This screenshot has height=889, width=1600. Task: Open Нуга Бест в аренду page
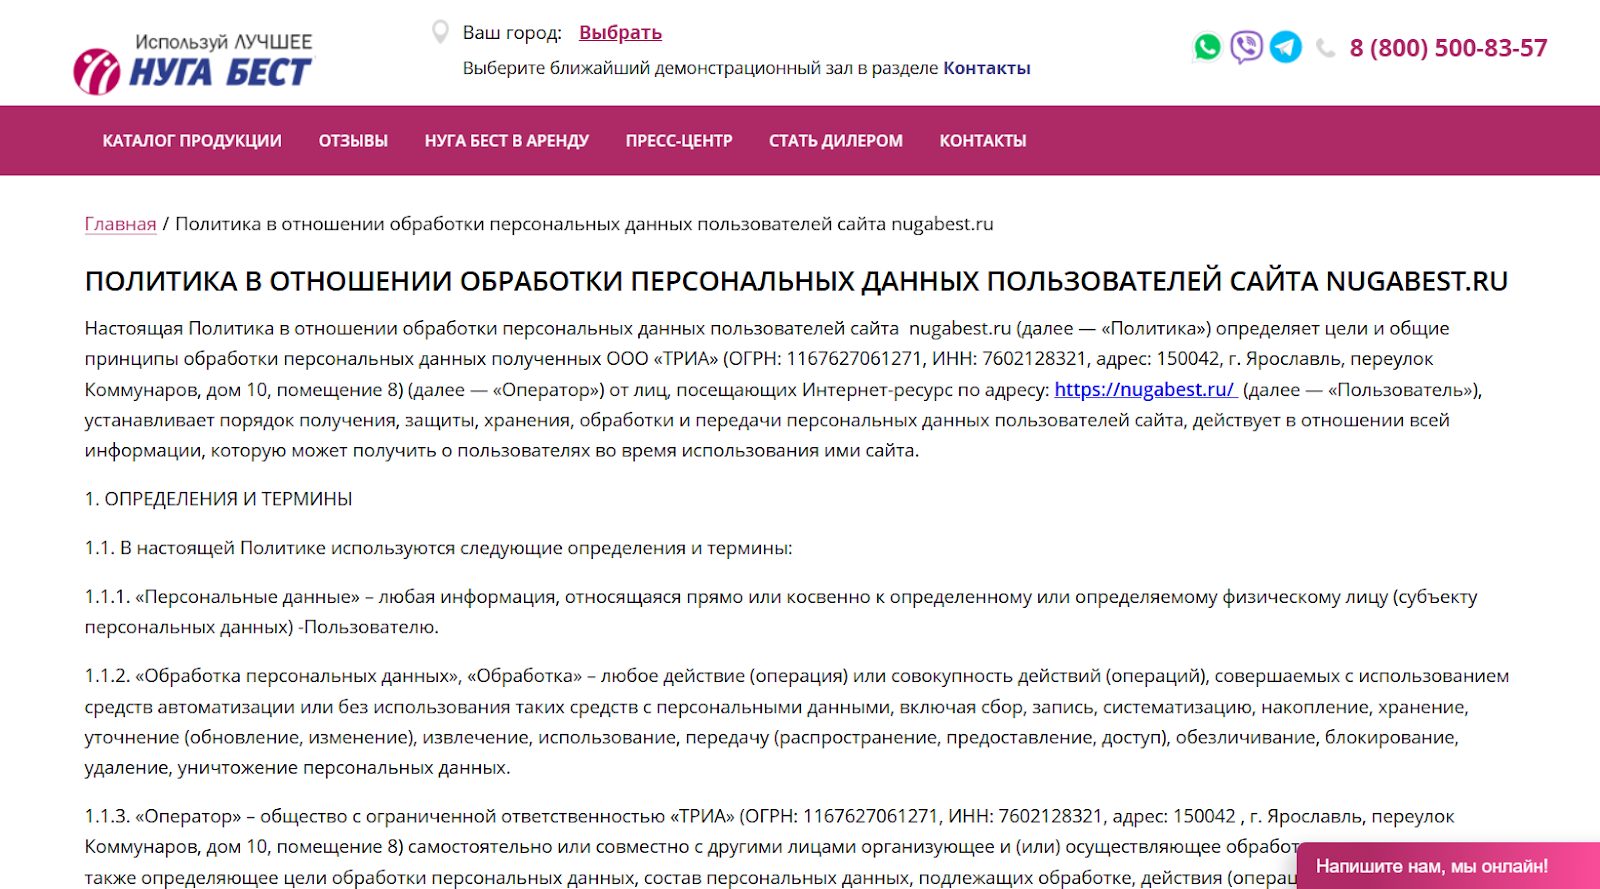(506, 141)
